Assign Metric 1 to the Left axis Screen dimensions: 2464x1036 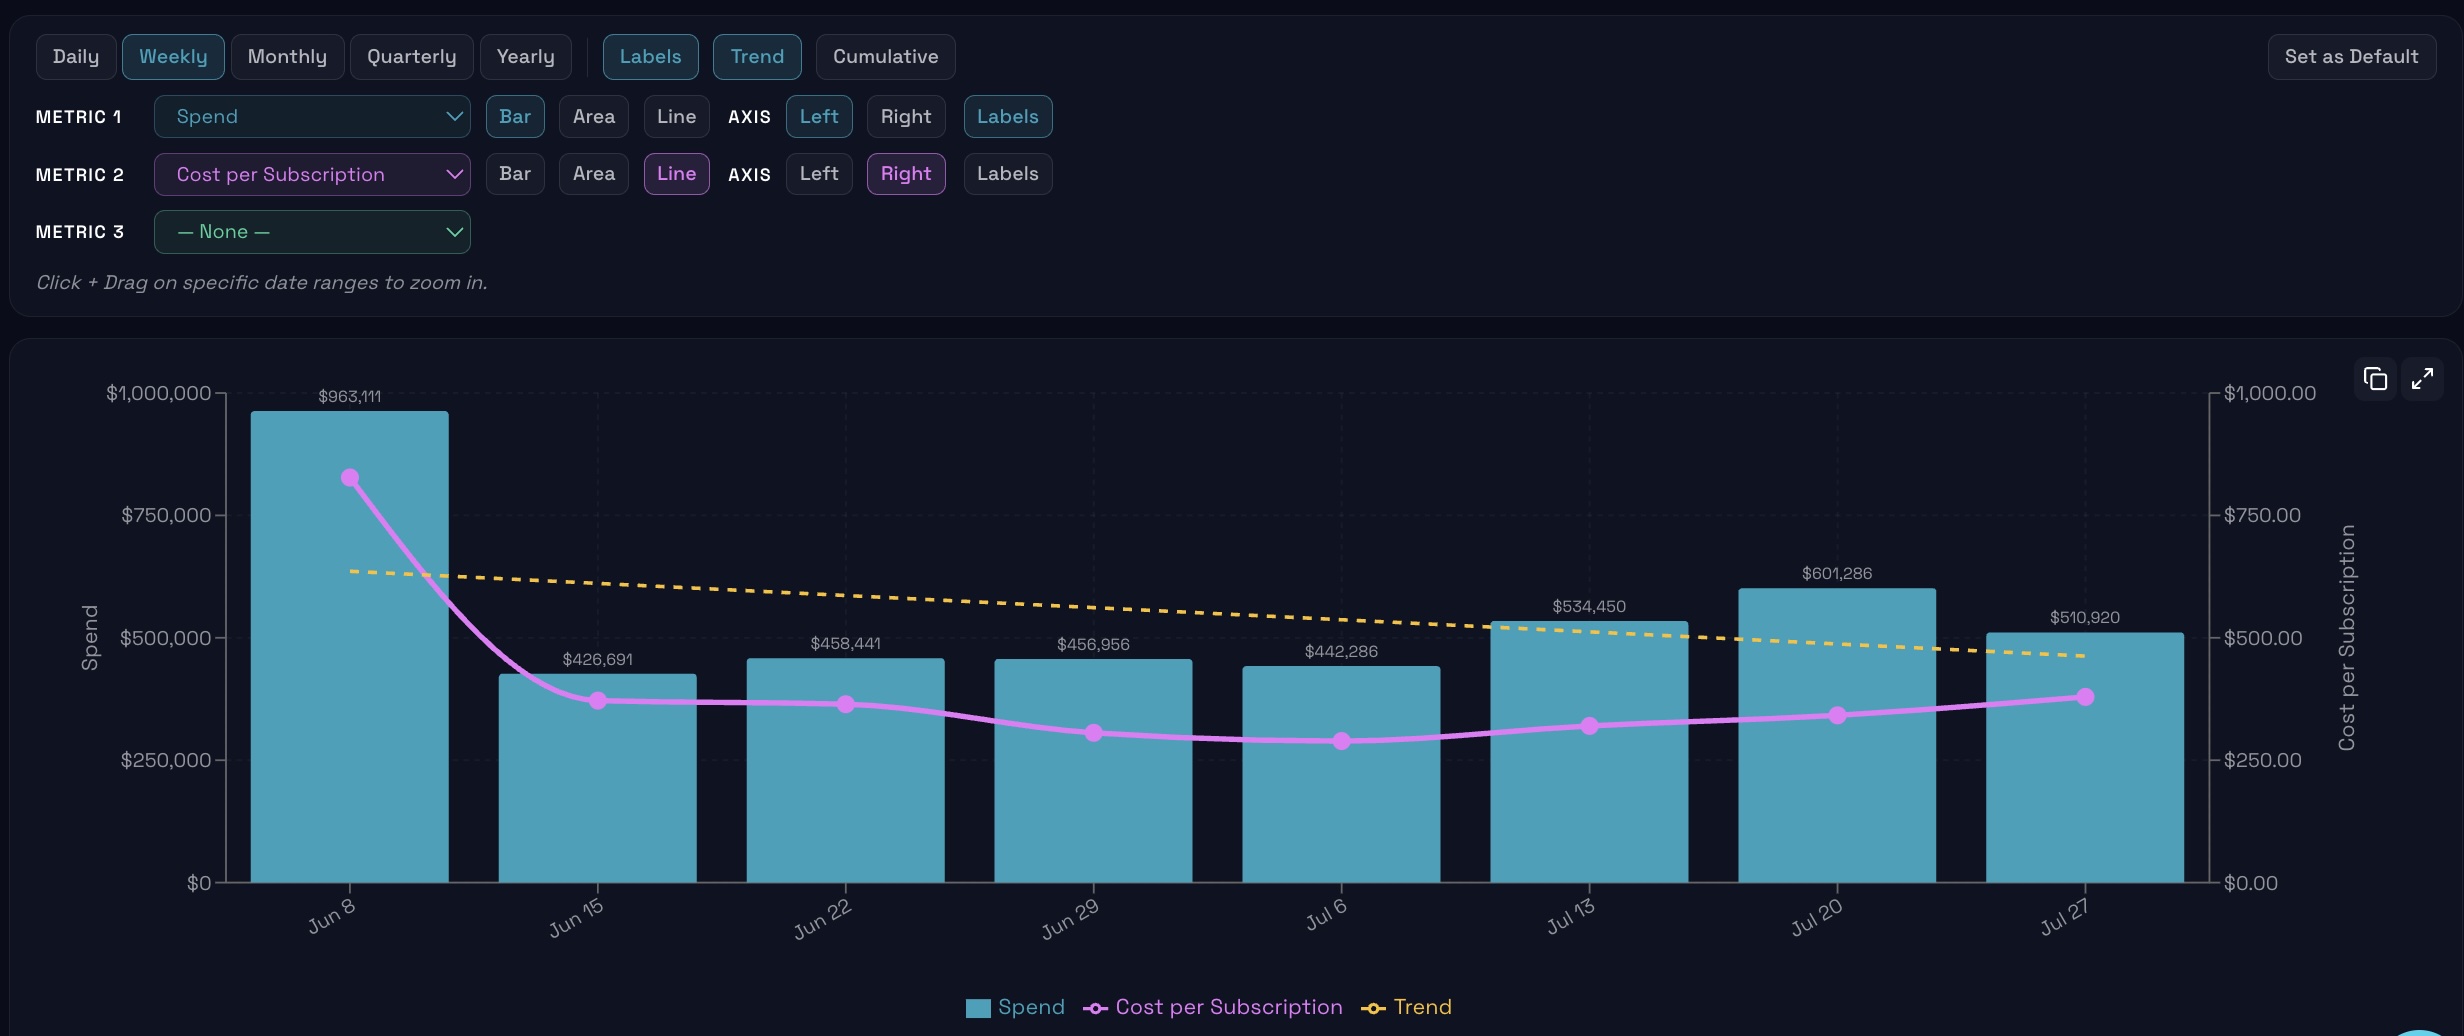819,117
